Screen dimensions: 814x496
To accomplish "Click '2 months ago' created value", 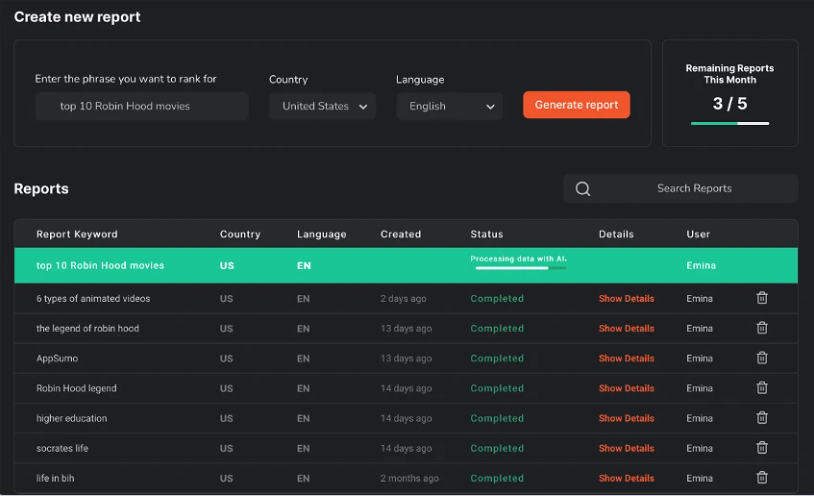I will click(410, 478).
